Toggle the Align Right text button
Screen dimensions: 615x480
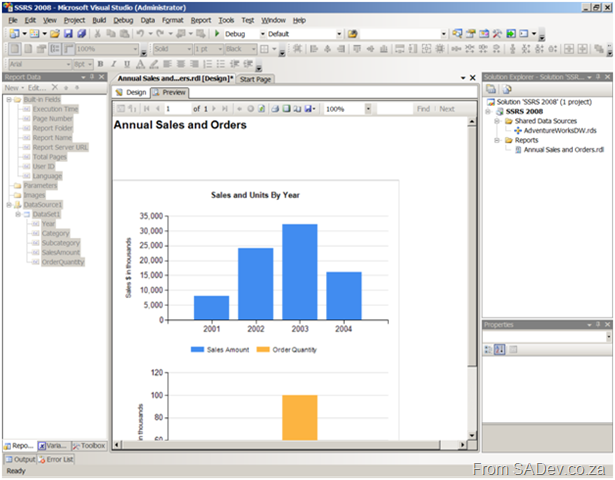pos(194,64)
